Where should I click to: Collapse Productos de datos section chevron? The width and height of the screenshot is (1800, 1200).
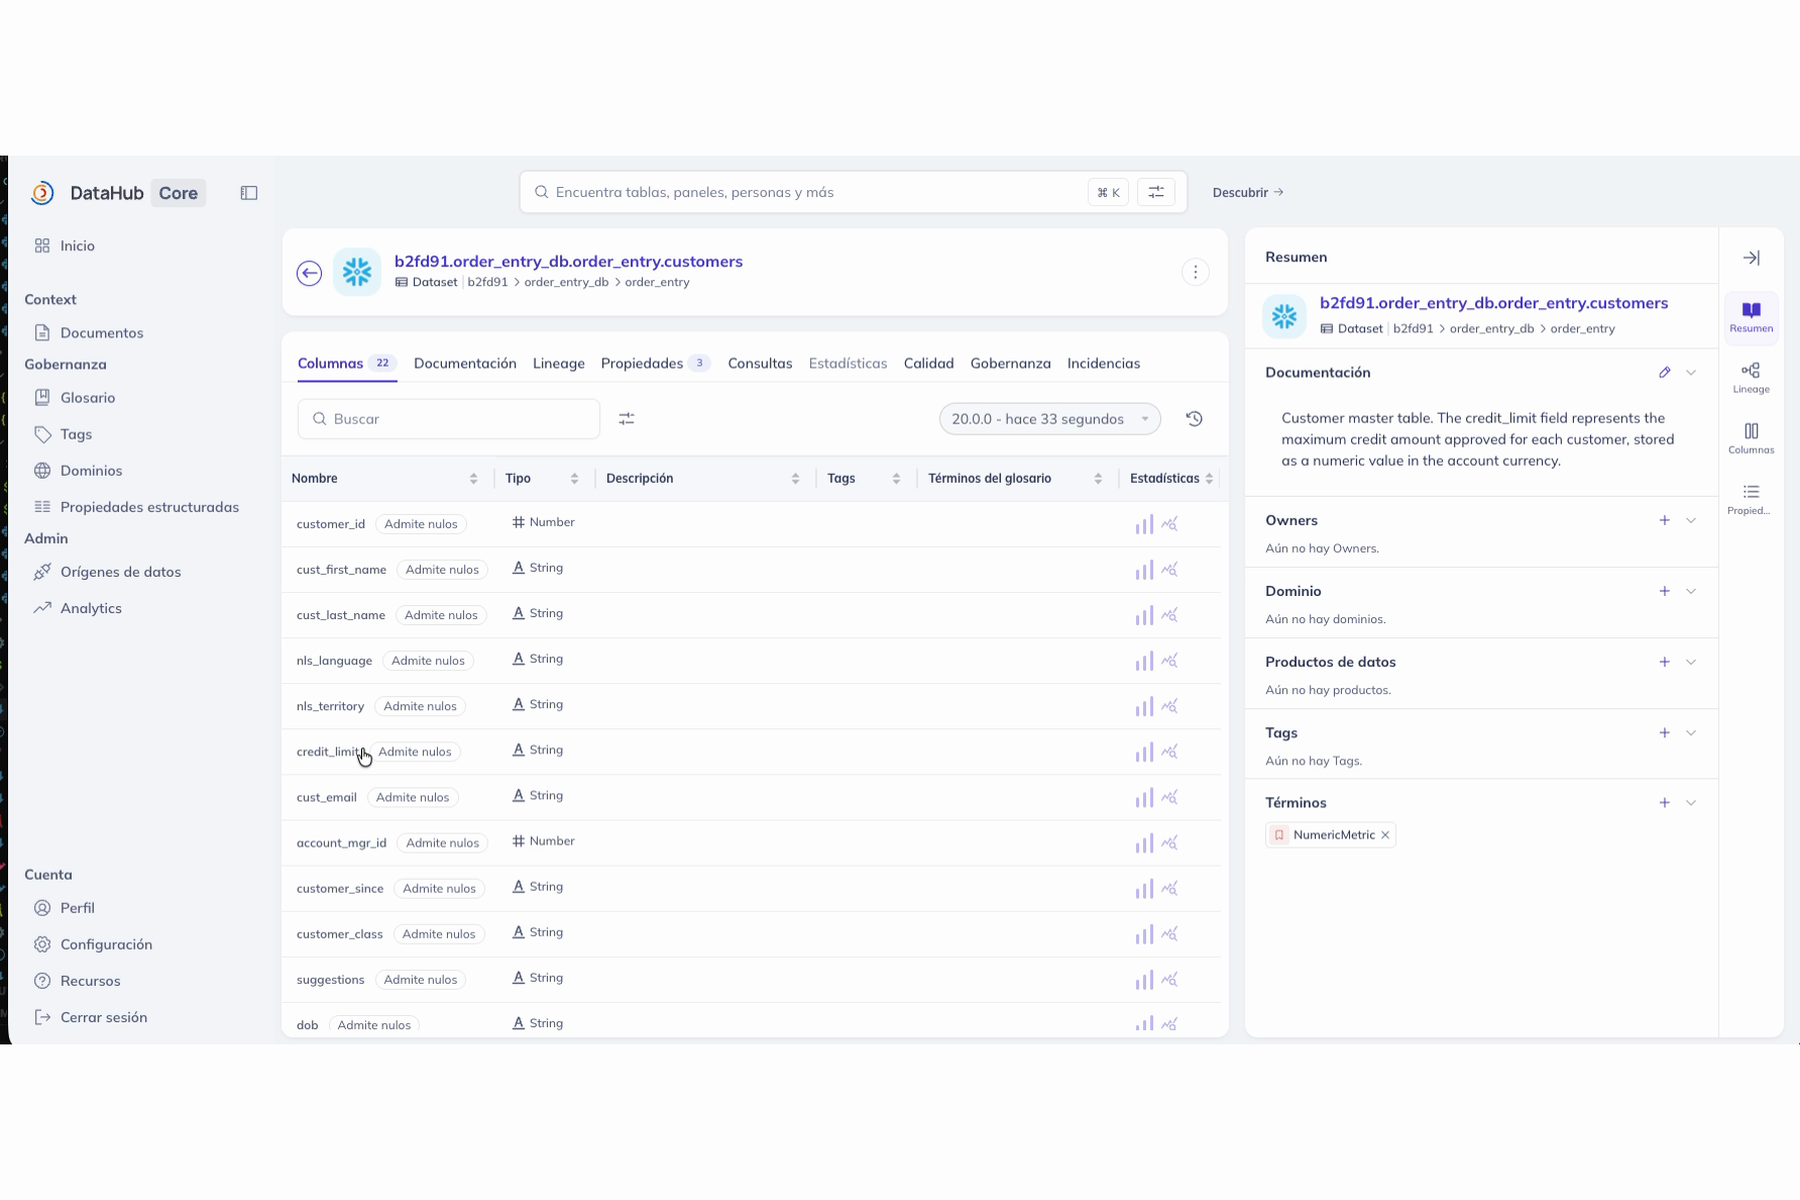tap(1691, 662)
